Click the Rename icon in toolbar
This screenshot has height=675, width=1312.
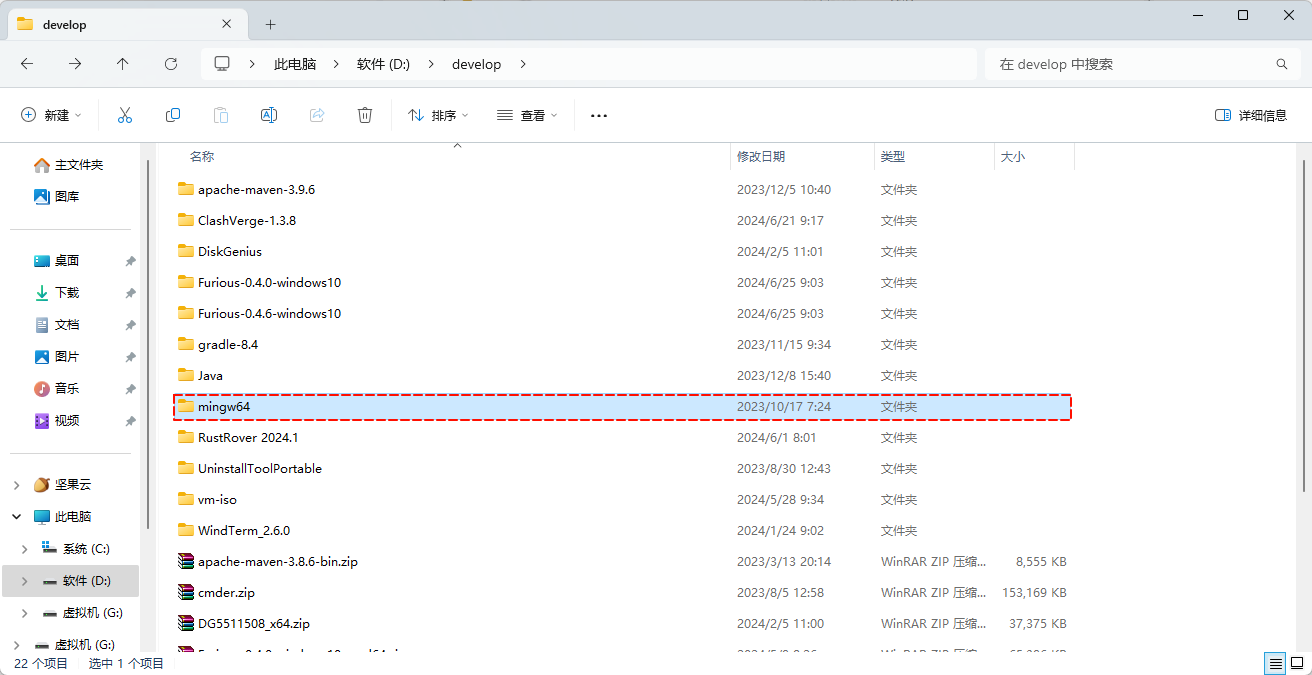point(269,115)
